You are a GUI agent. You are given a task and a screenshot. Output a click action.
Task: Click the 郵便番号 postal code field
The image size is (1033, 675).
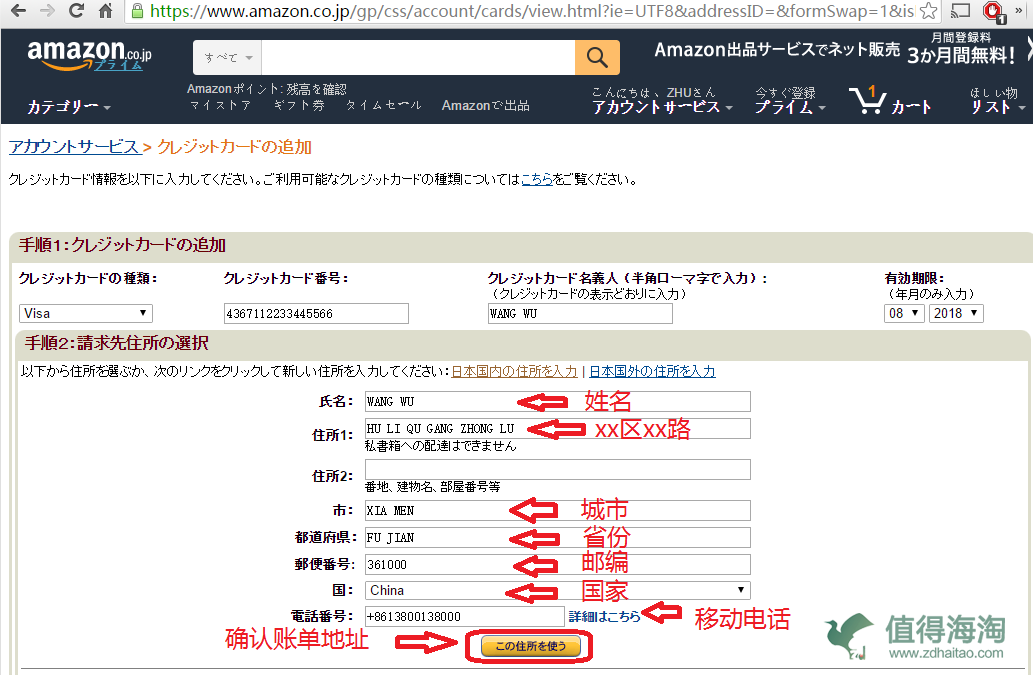pyautogui.click(x=557, y=564)
